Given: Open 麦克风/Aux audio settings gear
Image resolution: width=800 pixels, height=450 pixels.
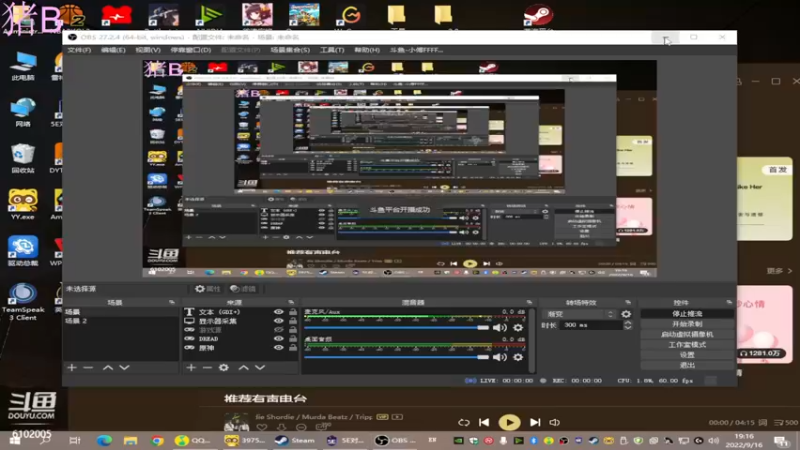Looking at the screenshot, I should (518, 328).
